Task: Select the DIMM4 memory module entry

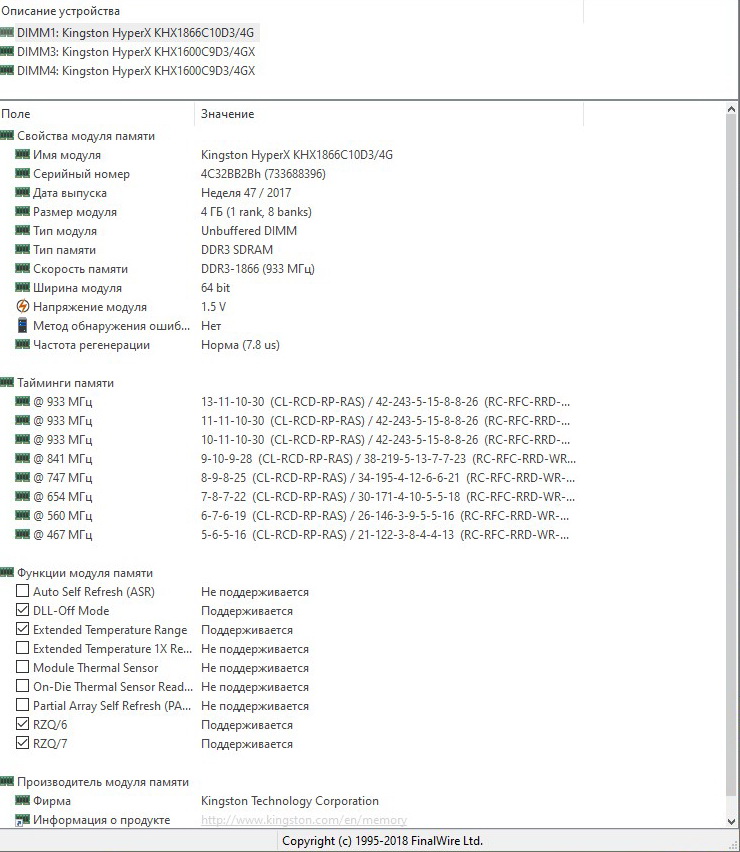Action: coord(136,71)
